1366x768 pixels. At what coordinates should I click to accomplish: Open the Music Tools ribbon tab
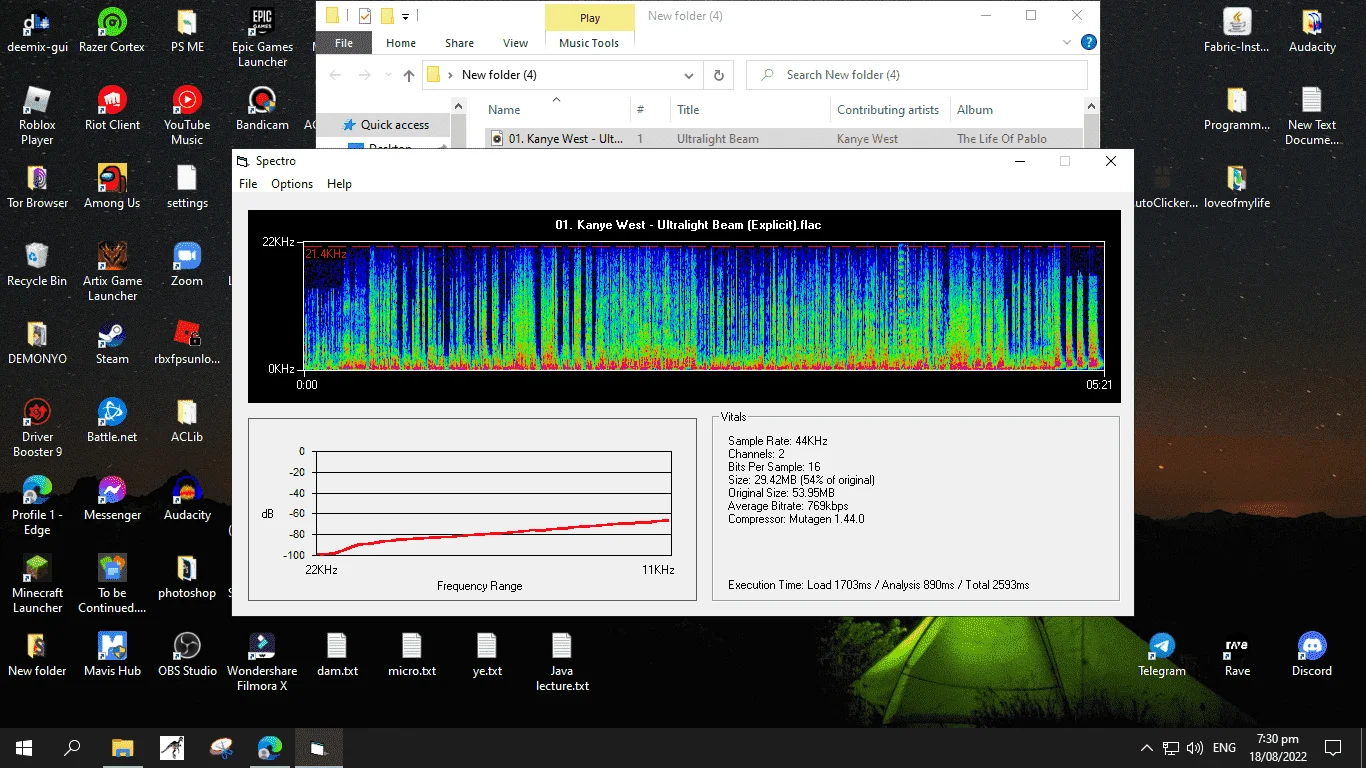(x=589, y=43)
